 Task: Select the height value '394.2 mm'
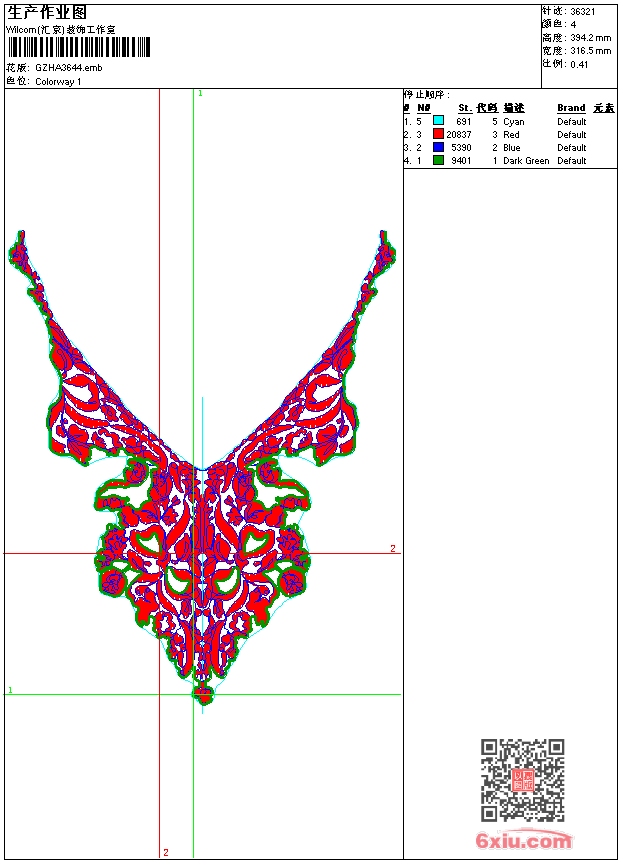591,38
